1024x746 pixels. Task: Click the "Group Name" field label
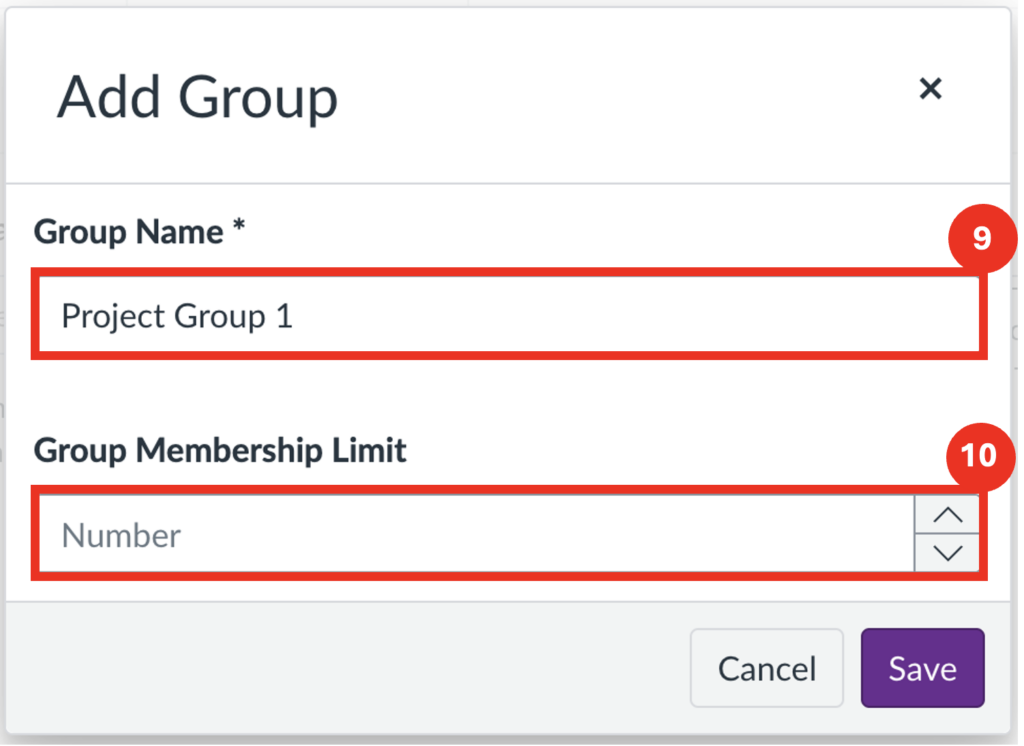point(129,233)
